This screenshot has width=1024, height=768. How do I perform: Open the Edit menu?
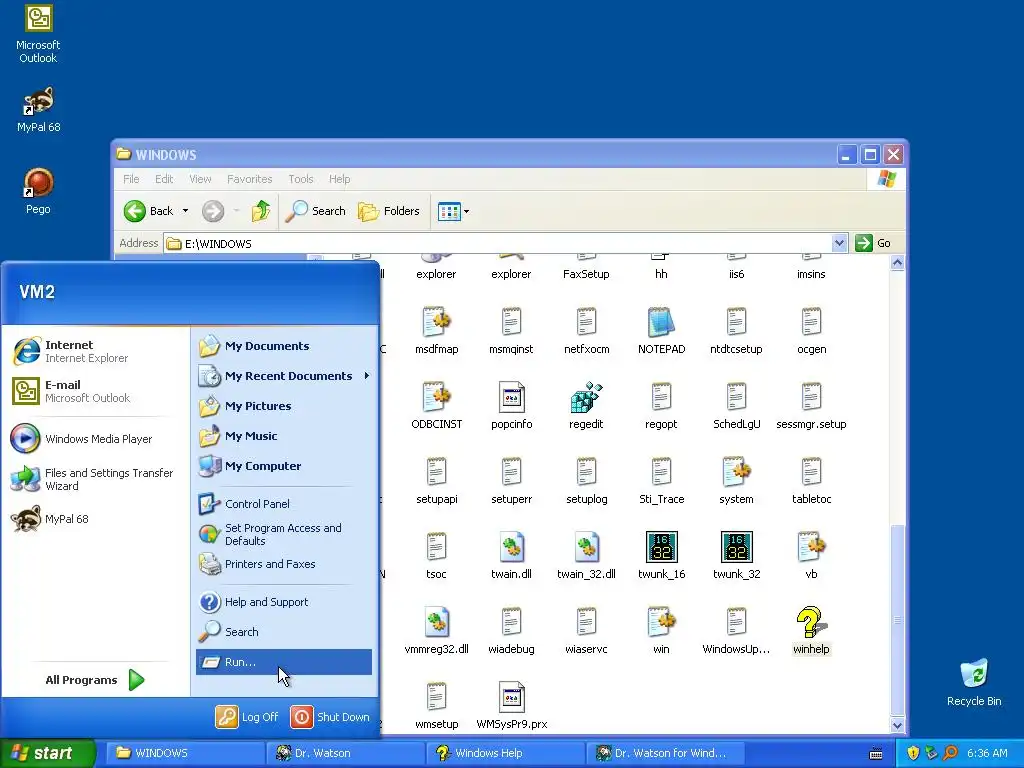(x=164, y=179)
